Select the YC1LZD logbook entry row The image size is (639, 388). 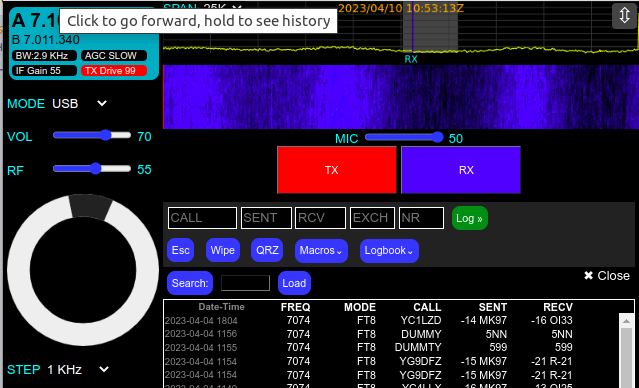368,321
